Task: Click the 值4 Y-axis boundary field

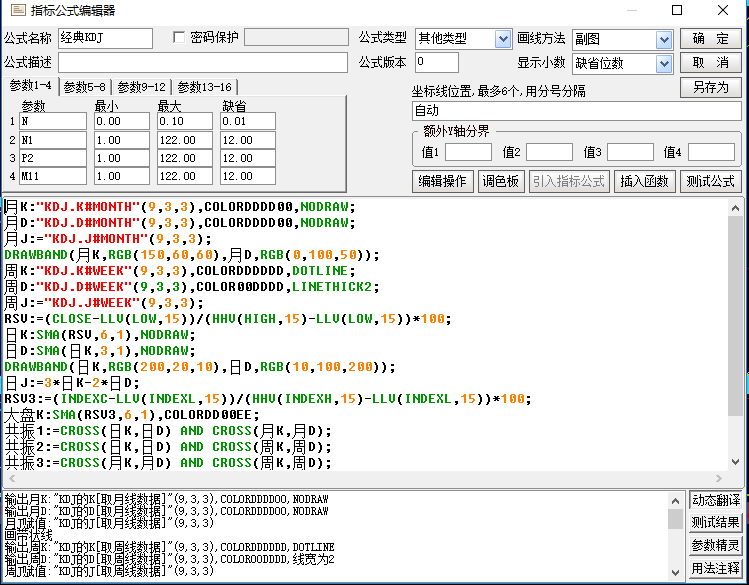Action: [711, 152]
